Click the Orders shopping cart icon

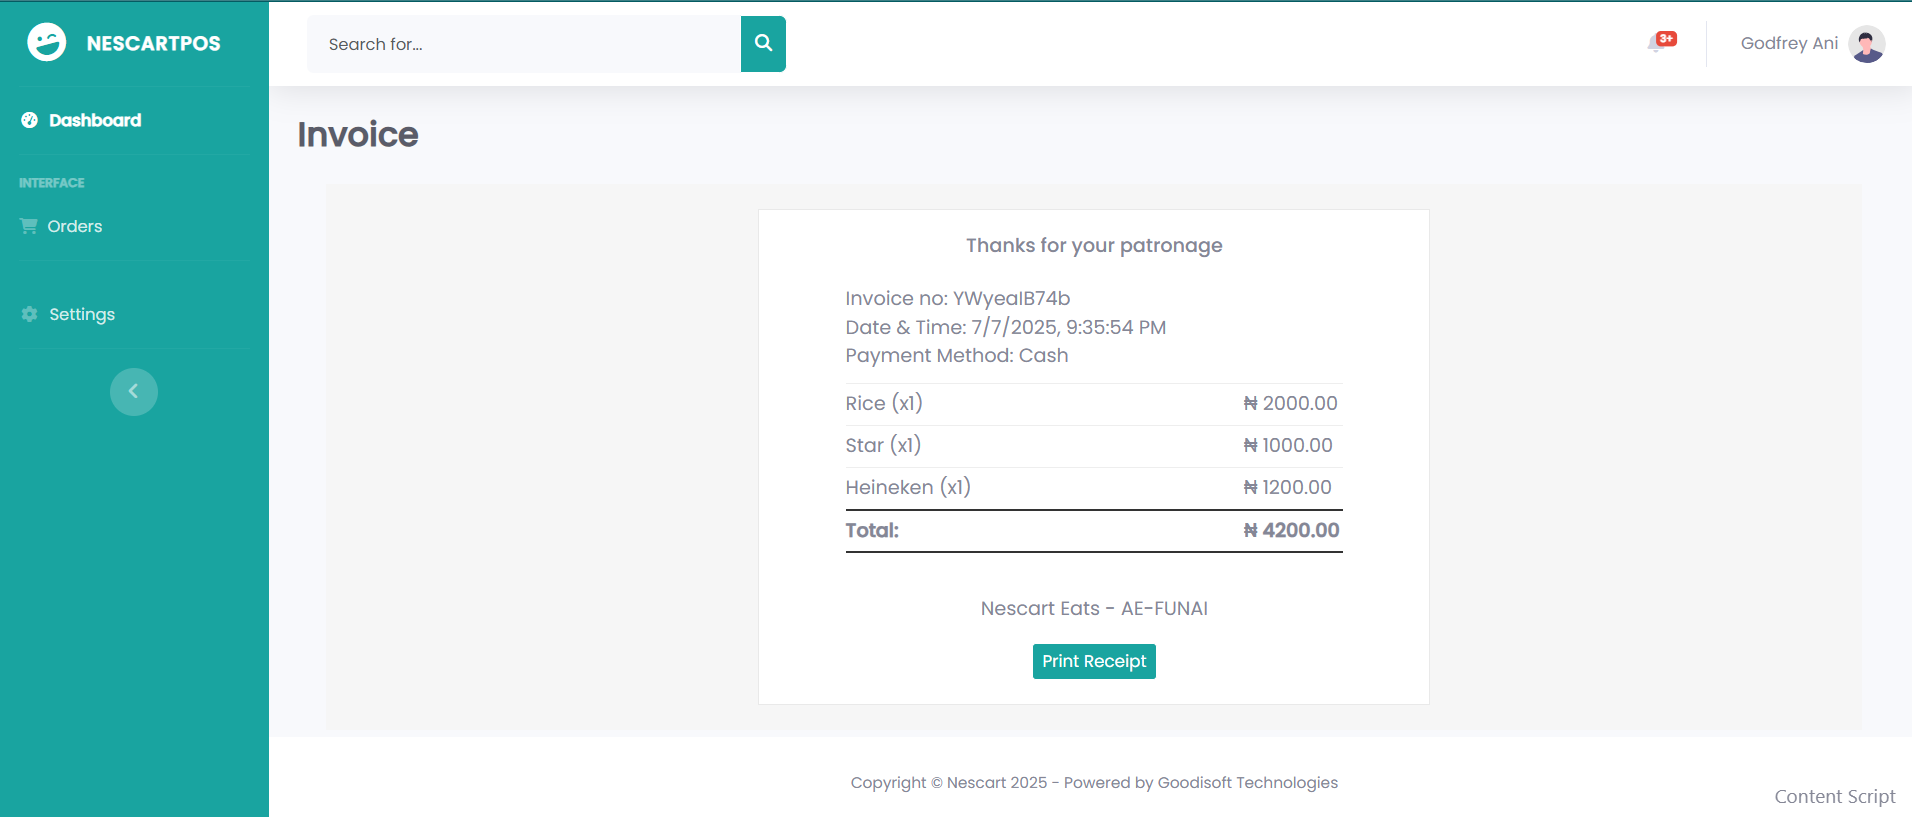[x=29, y=226]
